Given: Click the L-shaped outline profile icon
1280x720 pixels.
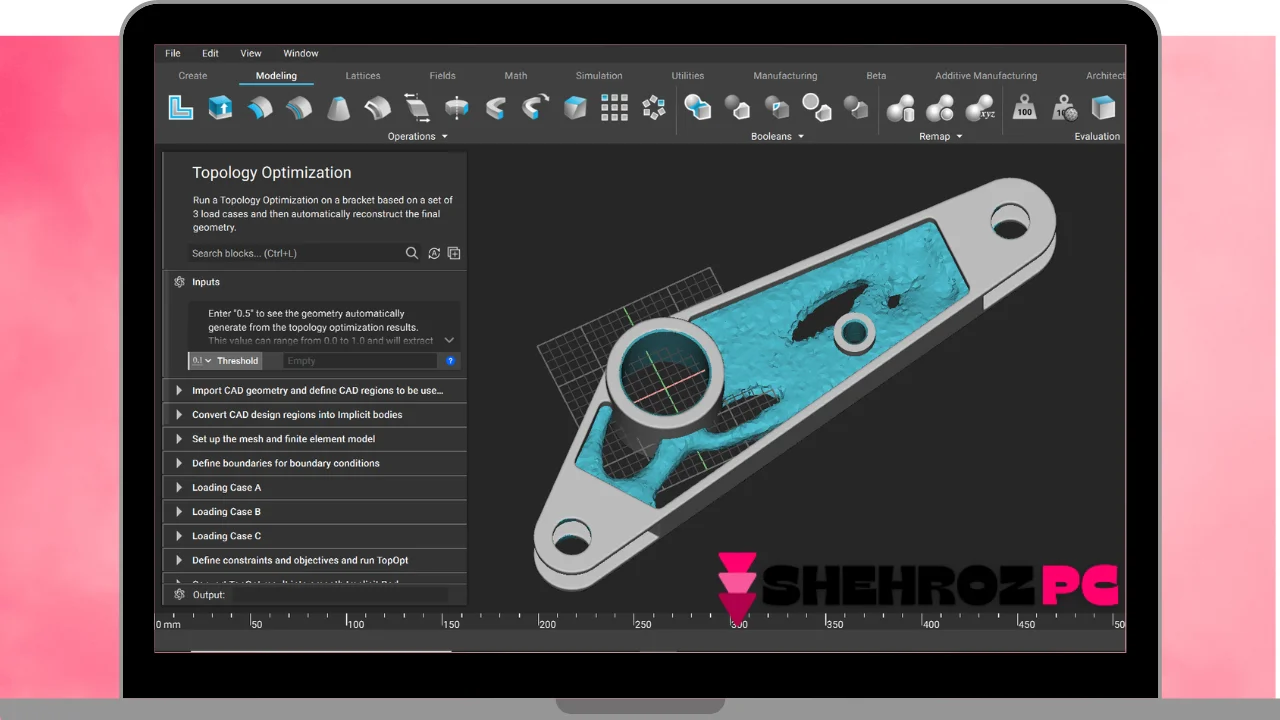Looking at the screenshot, I should tap(181, 107).
